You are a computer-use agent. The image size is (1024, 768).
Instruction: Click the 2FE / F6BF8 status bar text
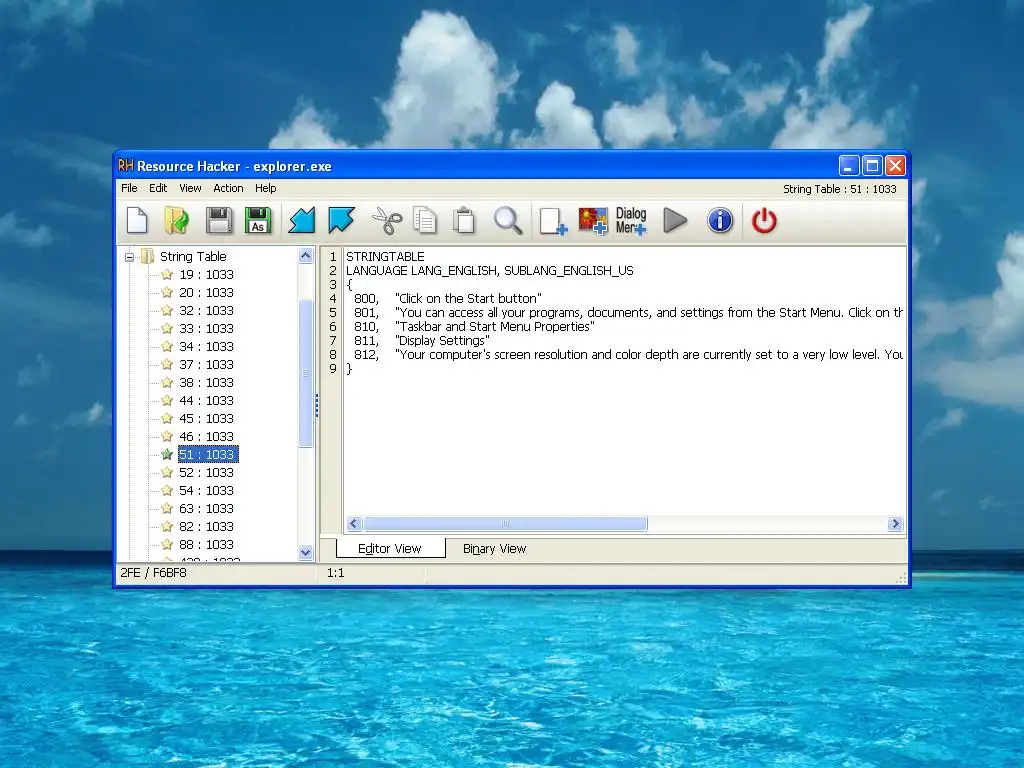tap(153, 573)
